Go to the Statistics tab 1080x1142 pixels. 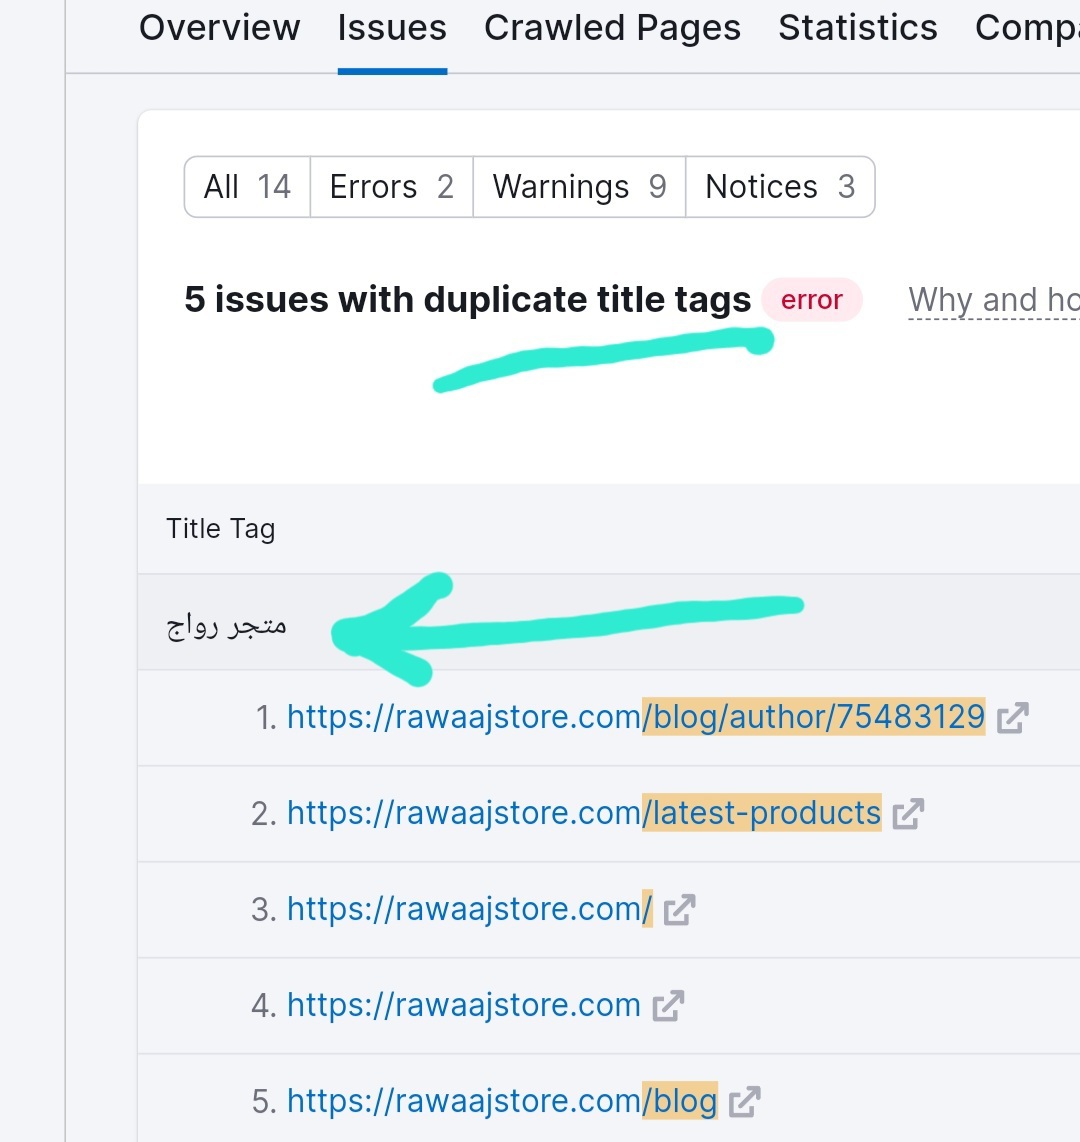857,28
